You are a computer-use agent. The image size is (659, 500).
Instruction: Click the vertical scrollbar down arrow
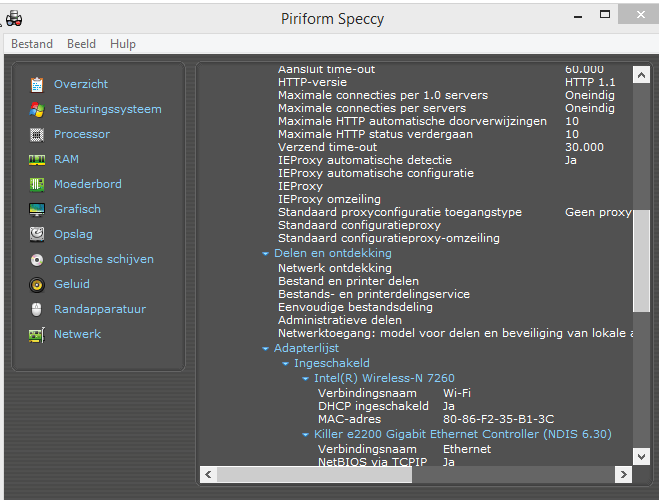(x=641, y=456)
